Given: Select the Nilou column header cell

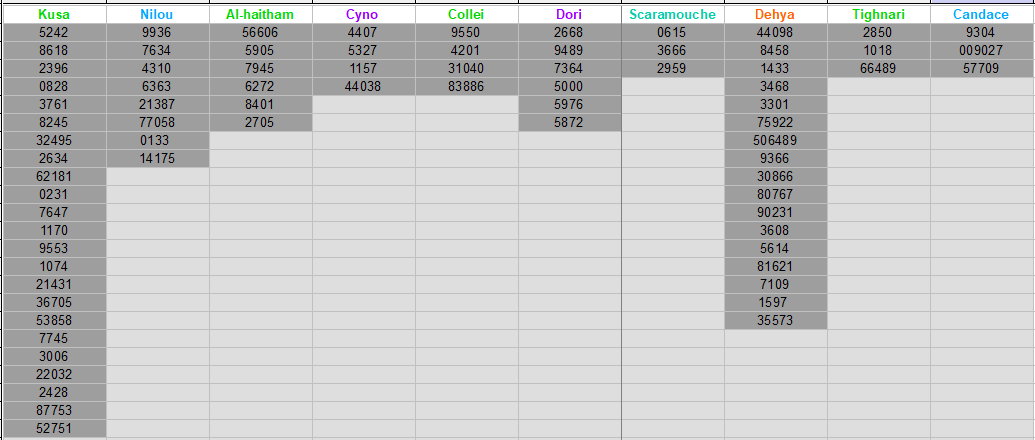Looking at the screenshot, I should pyautogui.click(x=158, y=15).
